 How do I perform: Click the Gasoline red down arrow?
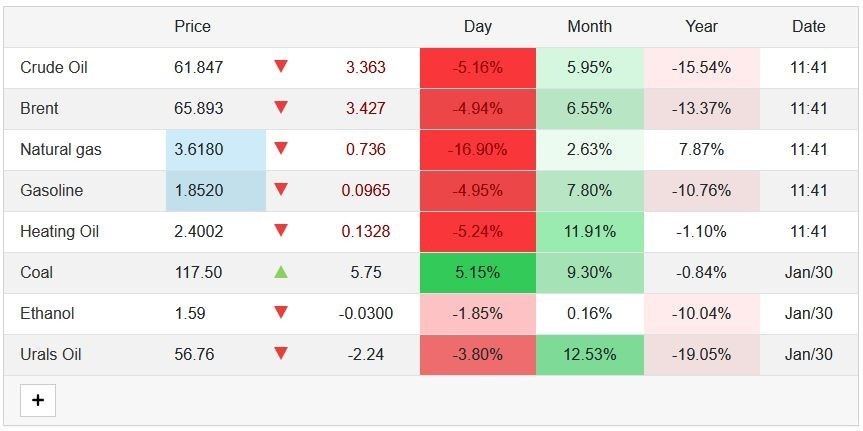281,190
